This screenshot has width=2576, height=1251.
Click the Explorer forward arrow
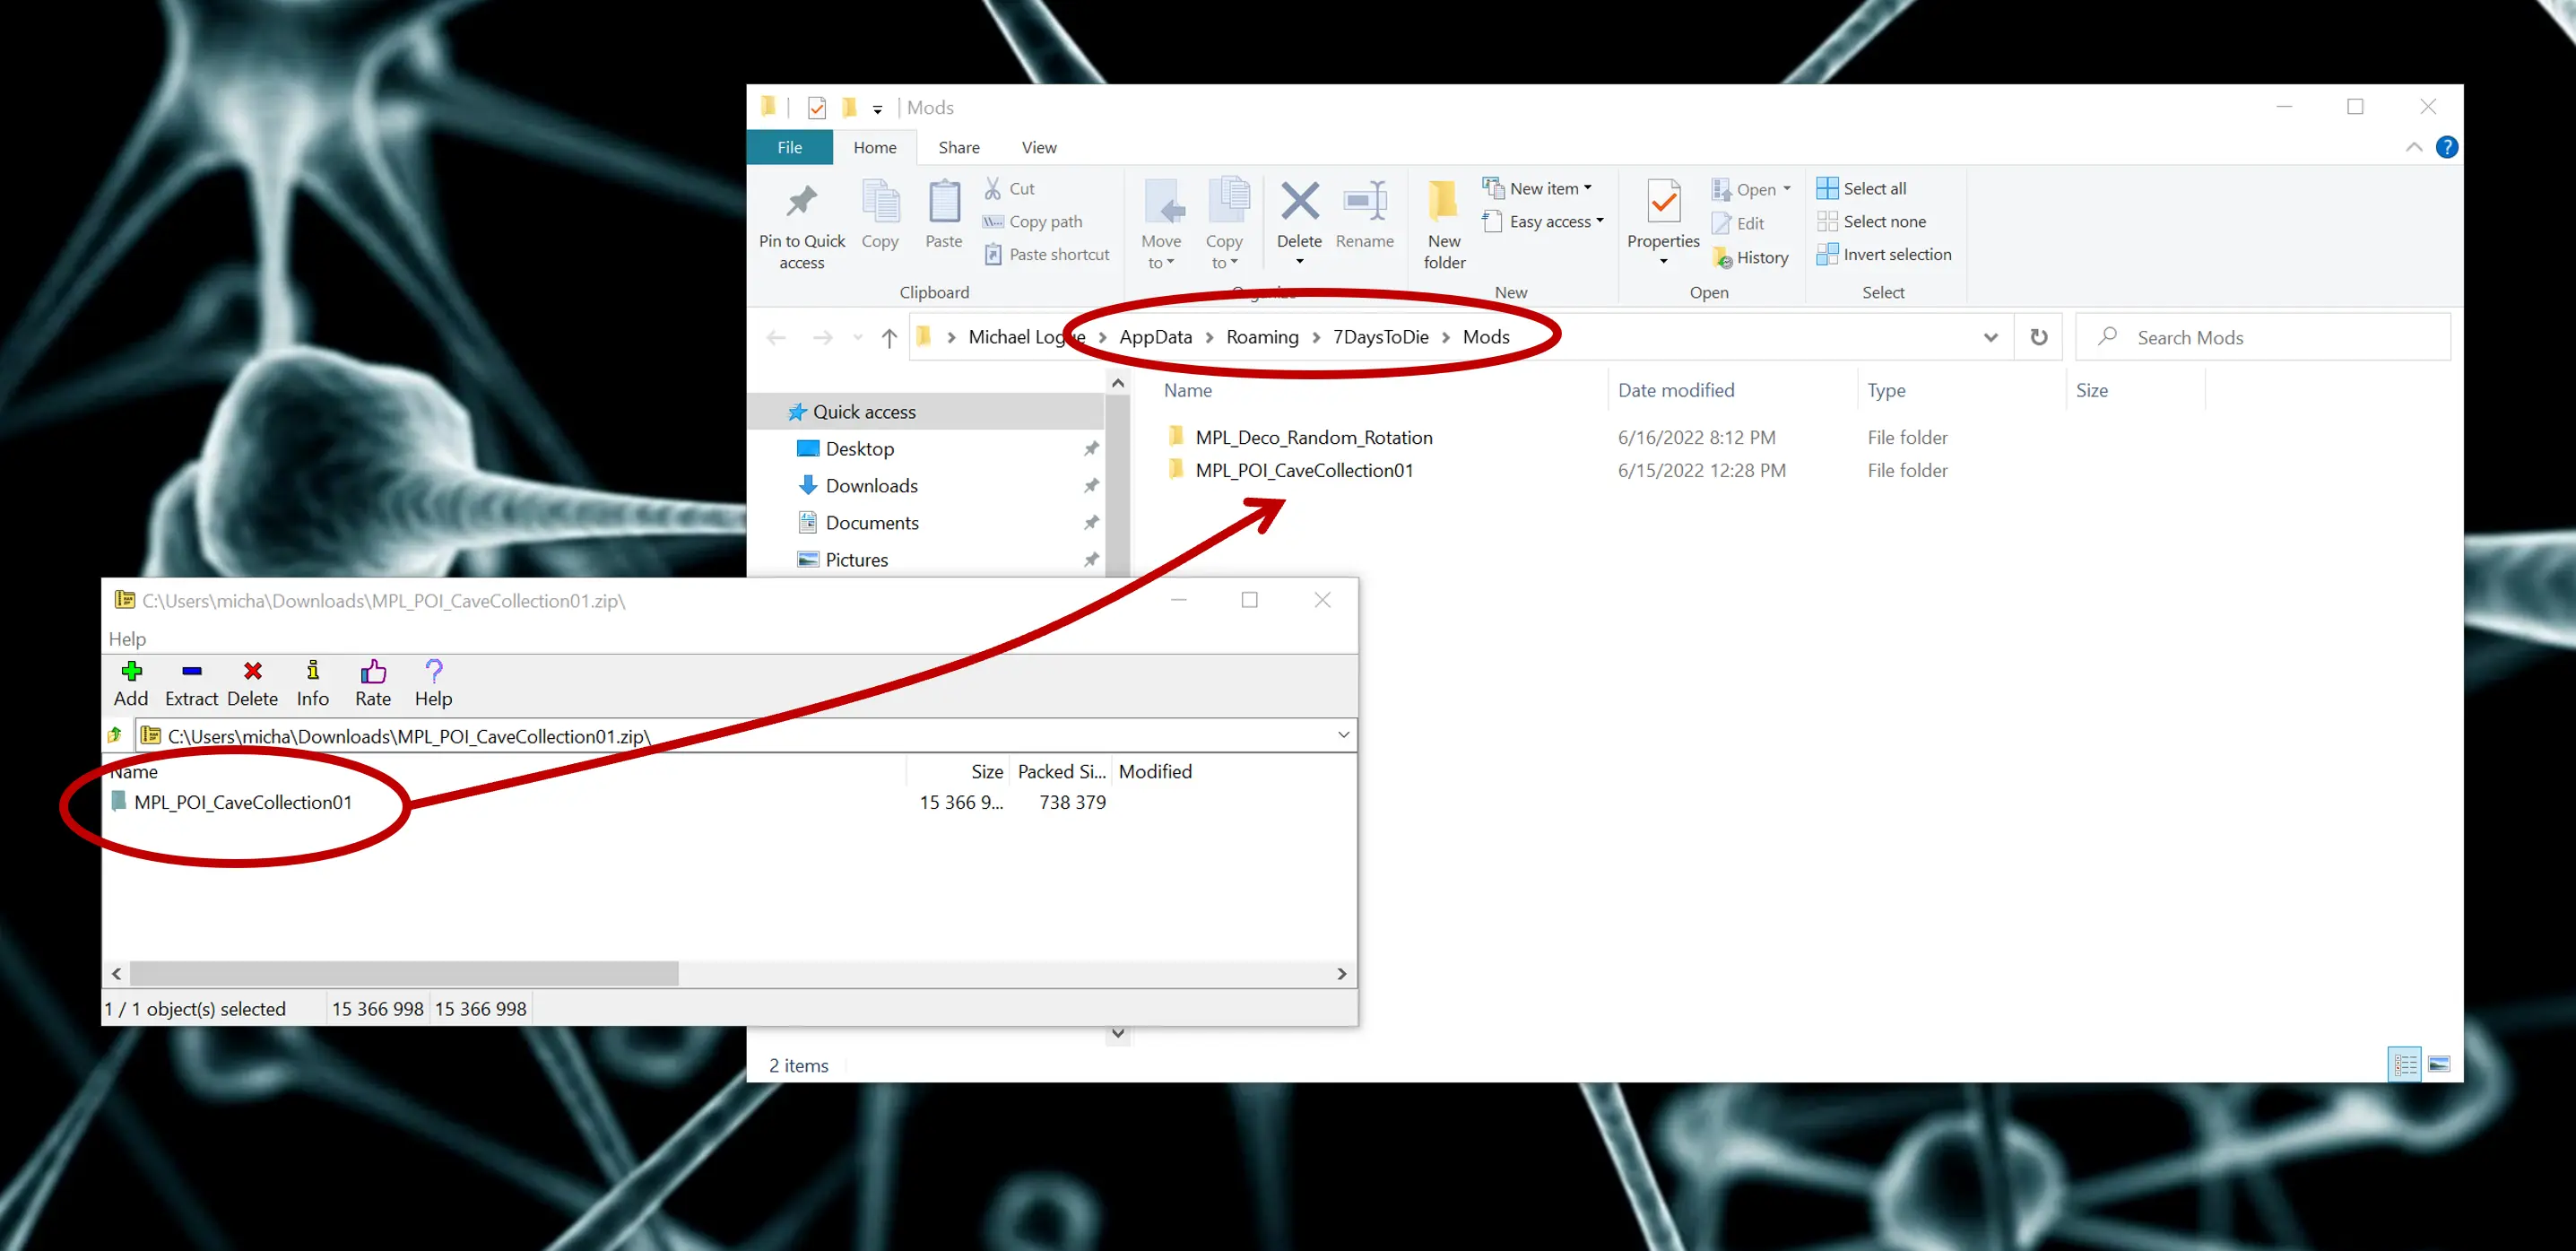pos(822,338)
